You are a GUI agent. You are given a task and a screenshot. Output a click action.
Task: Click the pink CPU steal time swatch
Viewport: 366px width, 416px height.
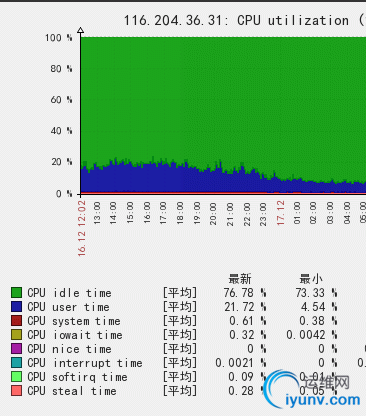16,391
